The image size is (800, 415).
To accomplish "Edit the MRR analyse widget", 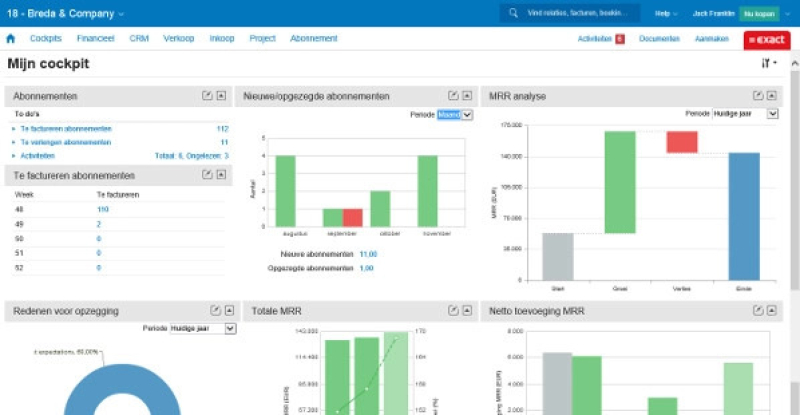I will click(x=758, y=95).
